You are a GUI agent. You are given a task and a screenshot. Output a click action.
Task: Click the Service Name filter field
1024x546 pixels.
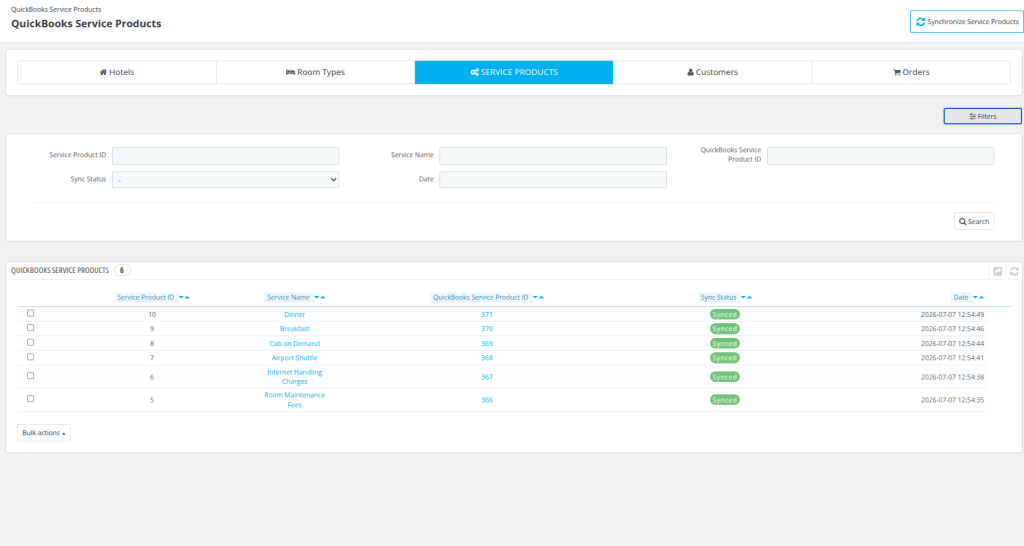[x=552, y=155]
